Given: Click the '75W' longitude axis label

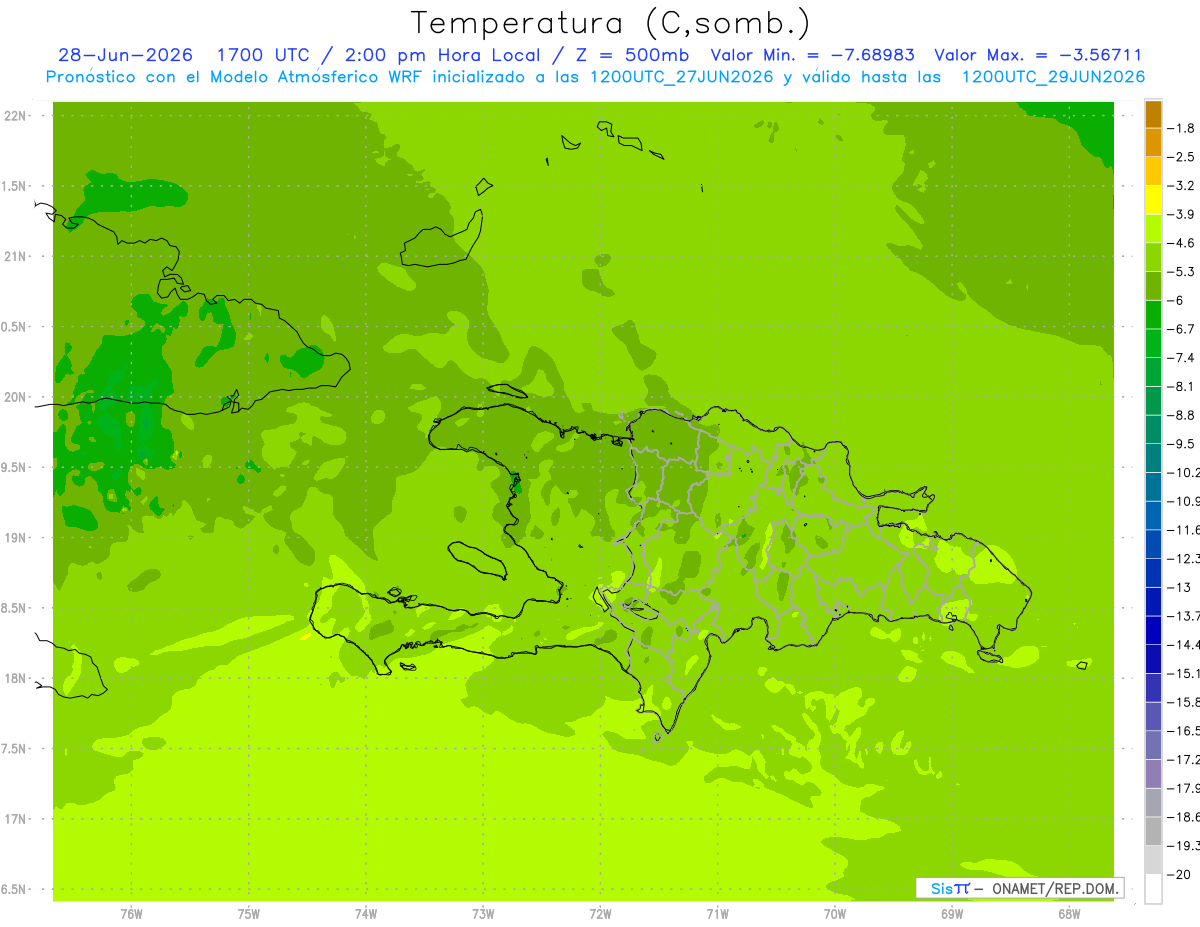Looking at the screenshot, I should click(249, 914).
